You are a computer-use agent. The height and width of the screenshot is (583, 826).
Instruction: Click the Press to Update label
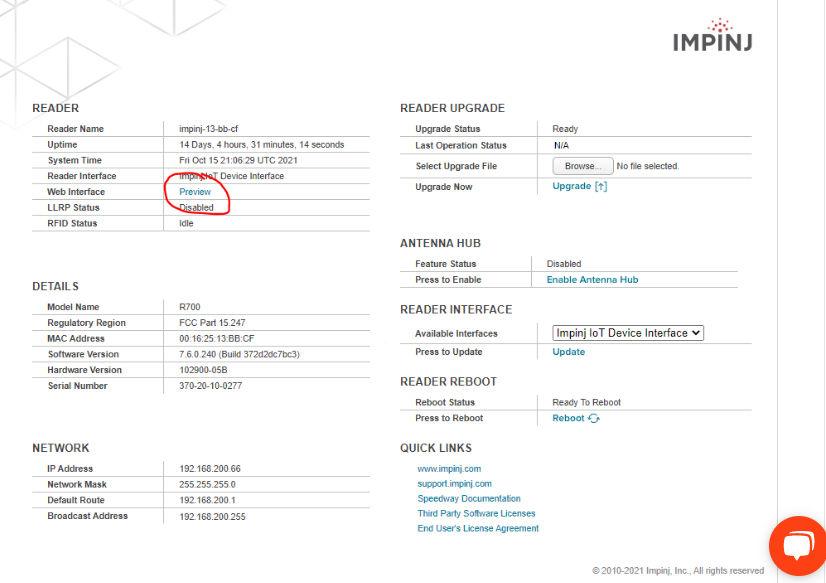448,352
